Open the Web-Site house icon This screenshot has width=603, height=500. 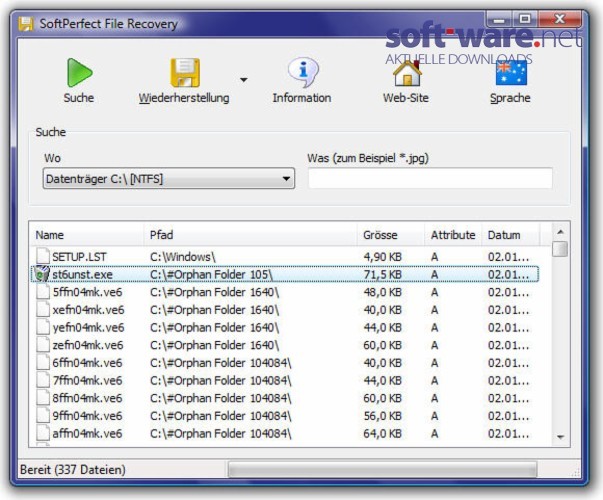pos(407,73)
